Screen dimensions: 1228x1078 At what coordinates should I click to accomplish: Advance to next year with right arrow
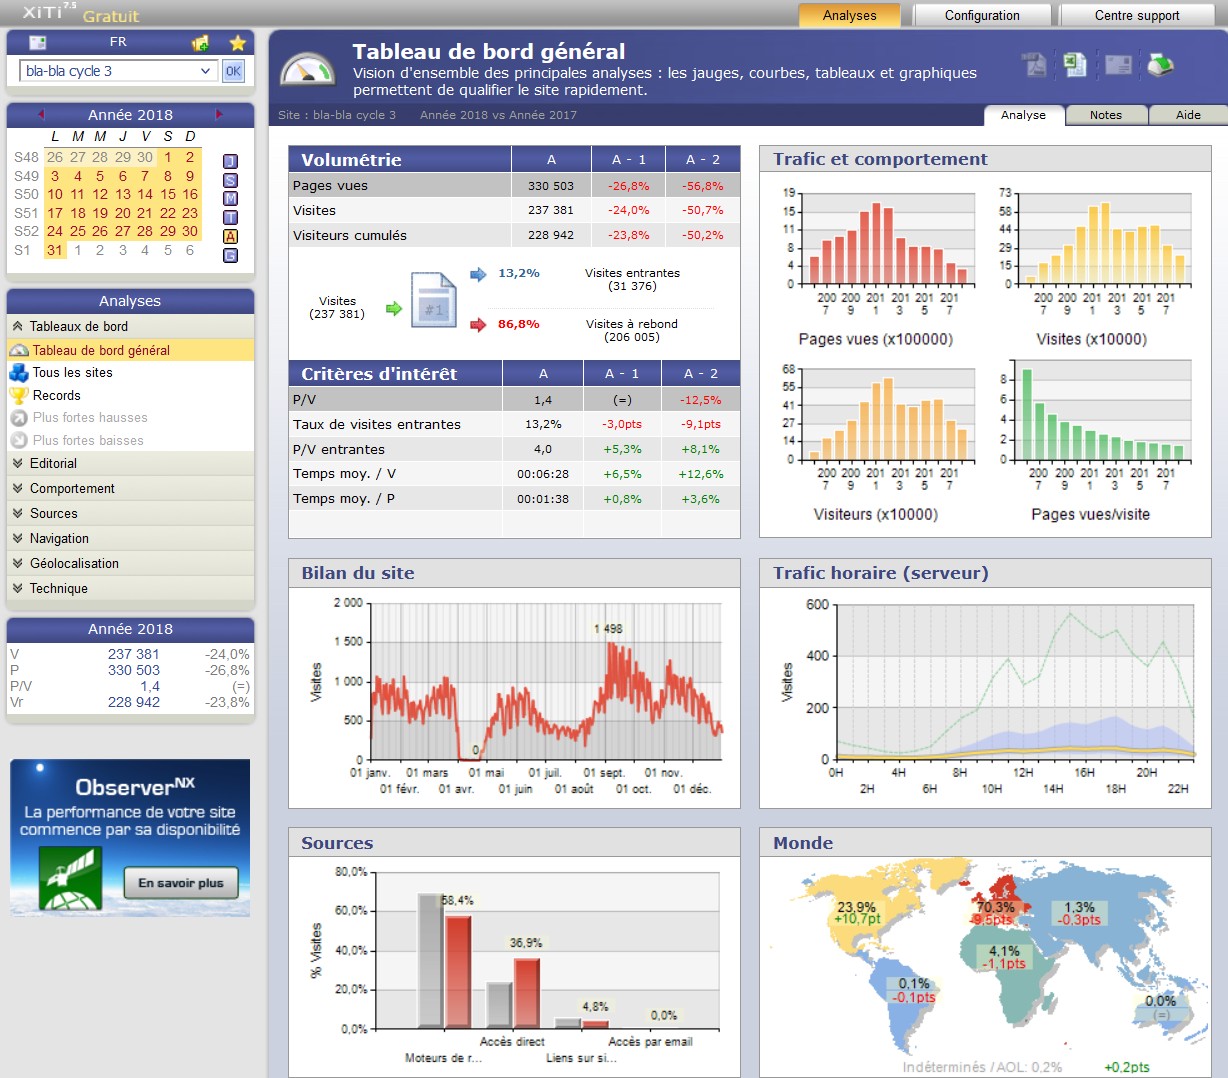pos(219,115)
